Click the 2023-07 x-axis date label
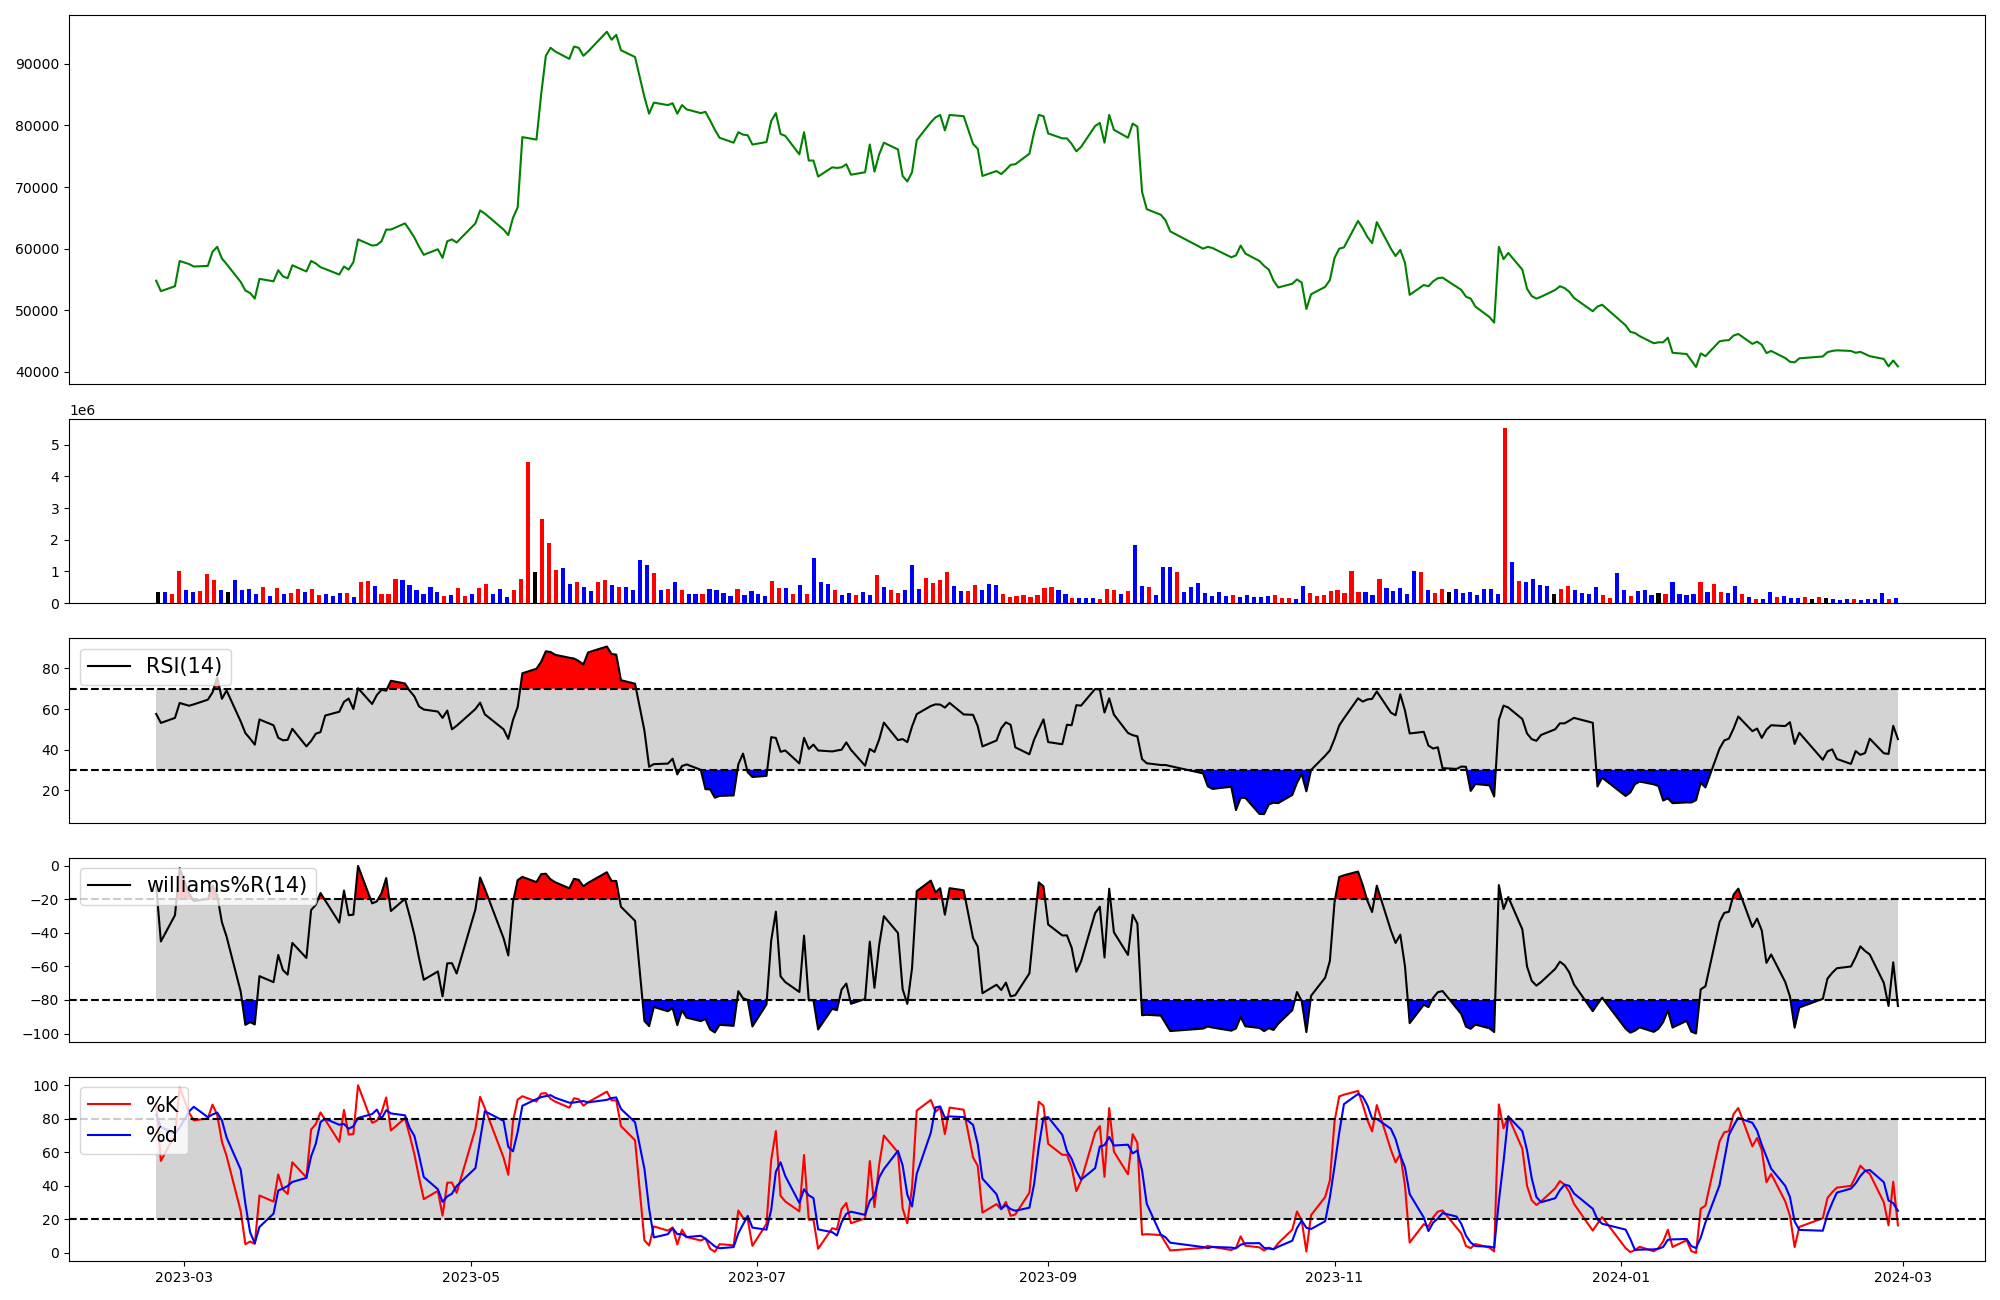 tap(759, 1277)
